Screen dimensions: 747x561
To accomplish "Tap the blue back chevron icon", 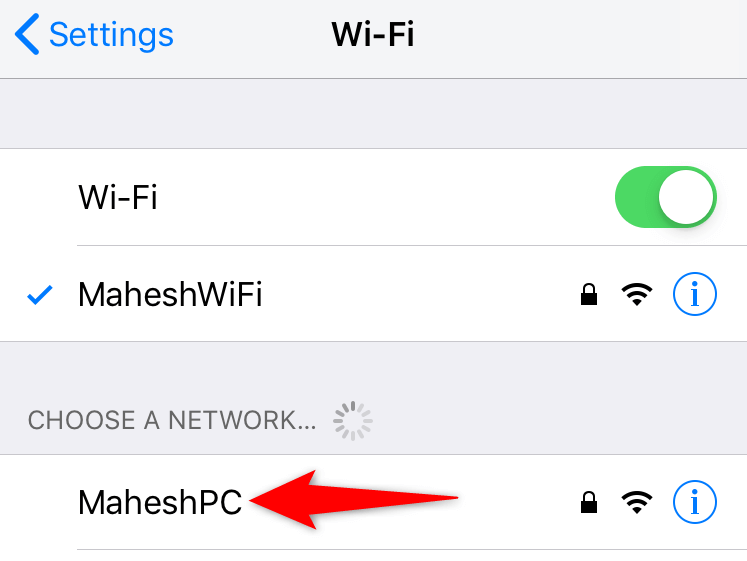I will (27, 34).
